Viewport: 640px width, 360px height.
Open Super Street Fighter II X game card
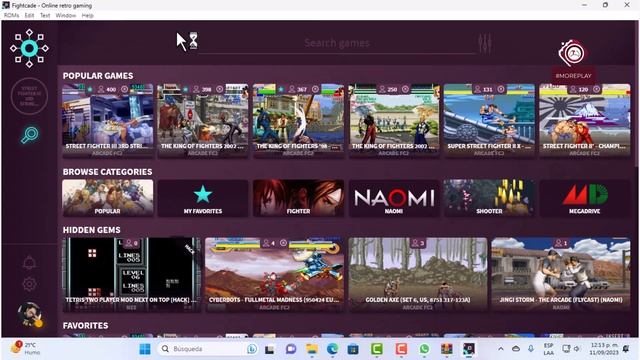(489, 121)
